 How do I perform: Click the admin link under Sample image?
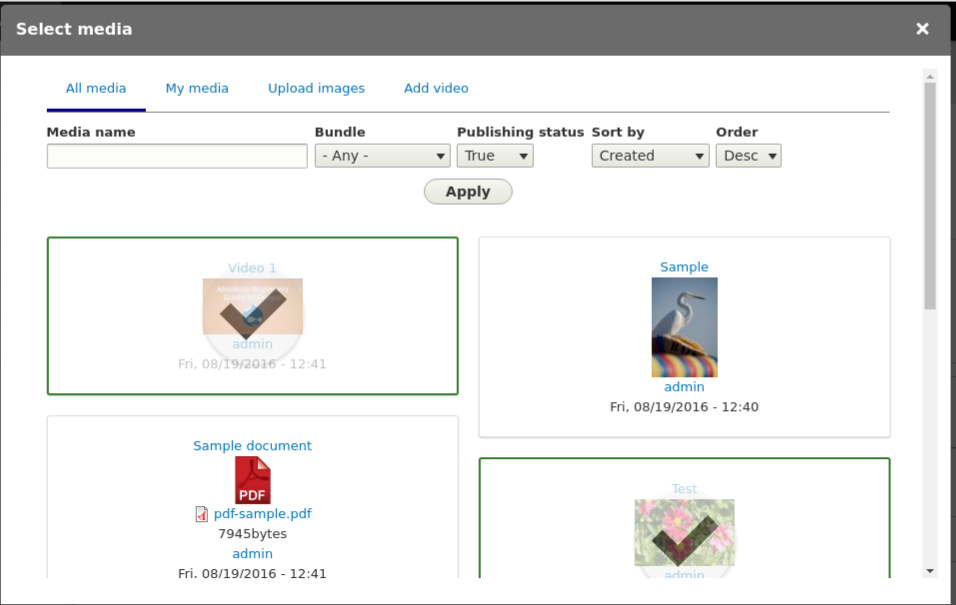tap(684, 387)
